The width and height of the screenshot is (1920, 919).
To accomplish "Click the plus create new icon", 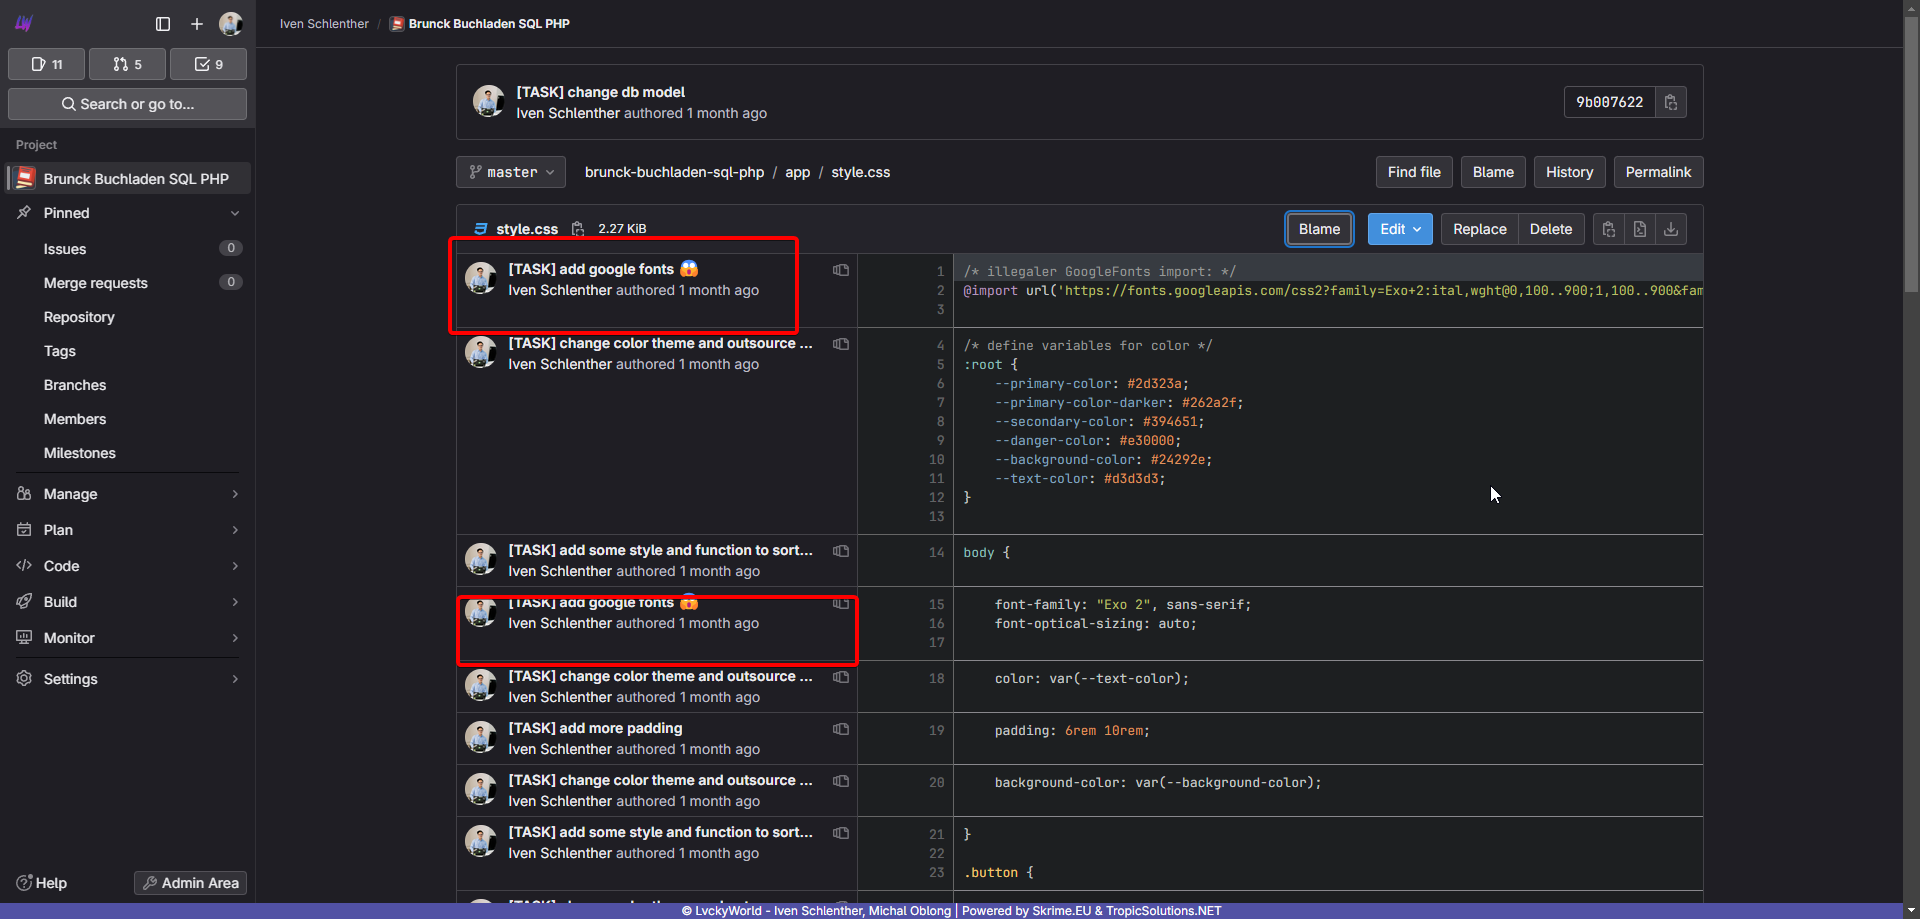I will (x=197, y=24).
